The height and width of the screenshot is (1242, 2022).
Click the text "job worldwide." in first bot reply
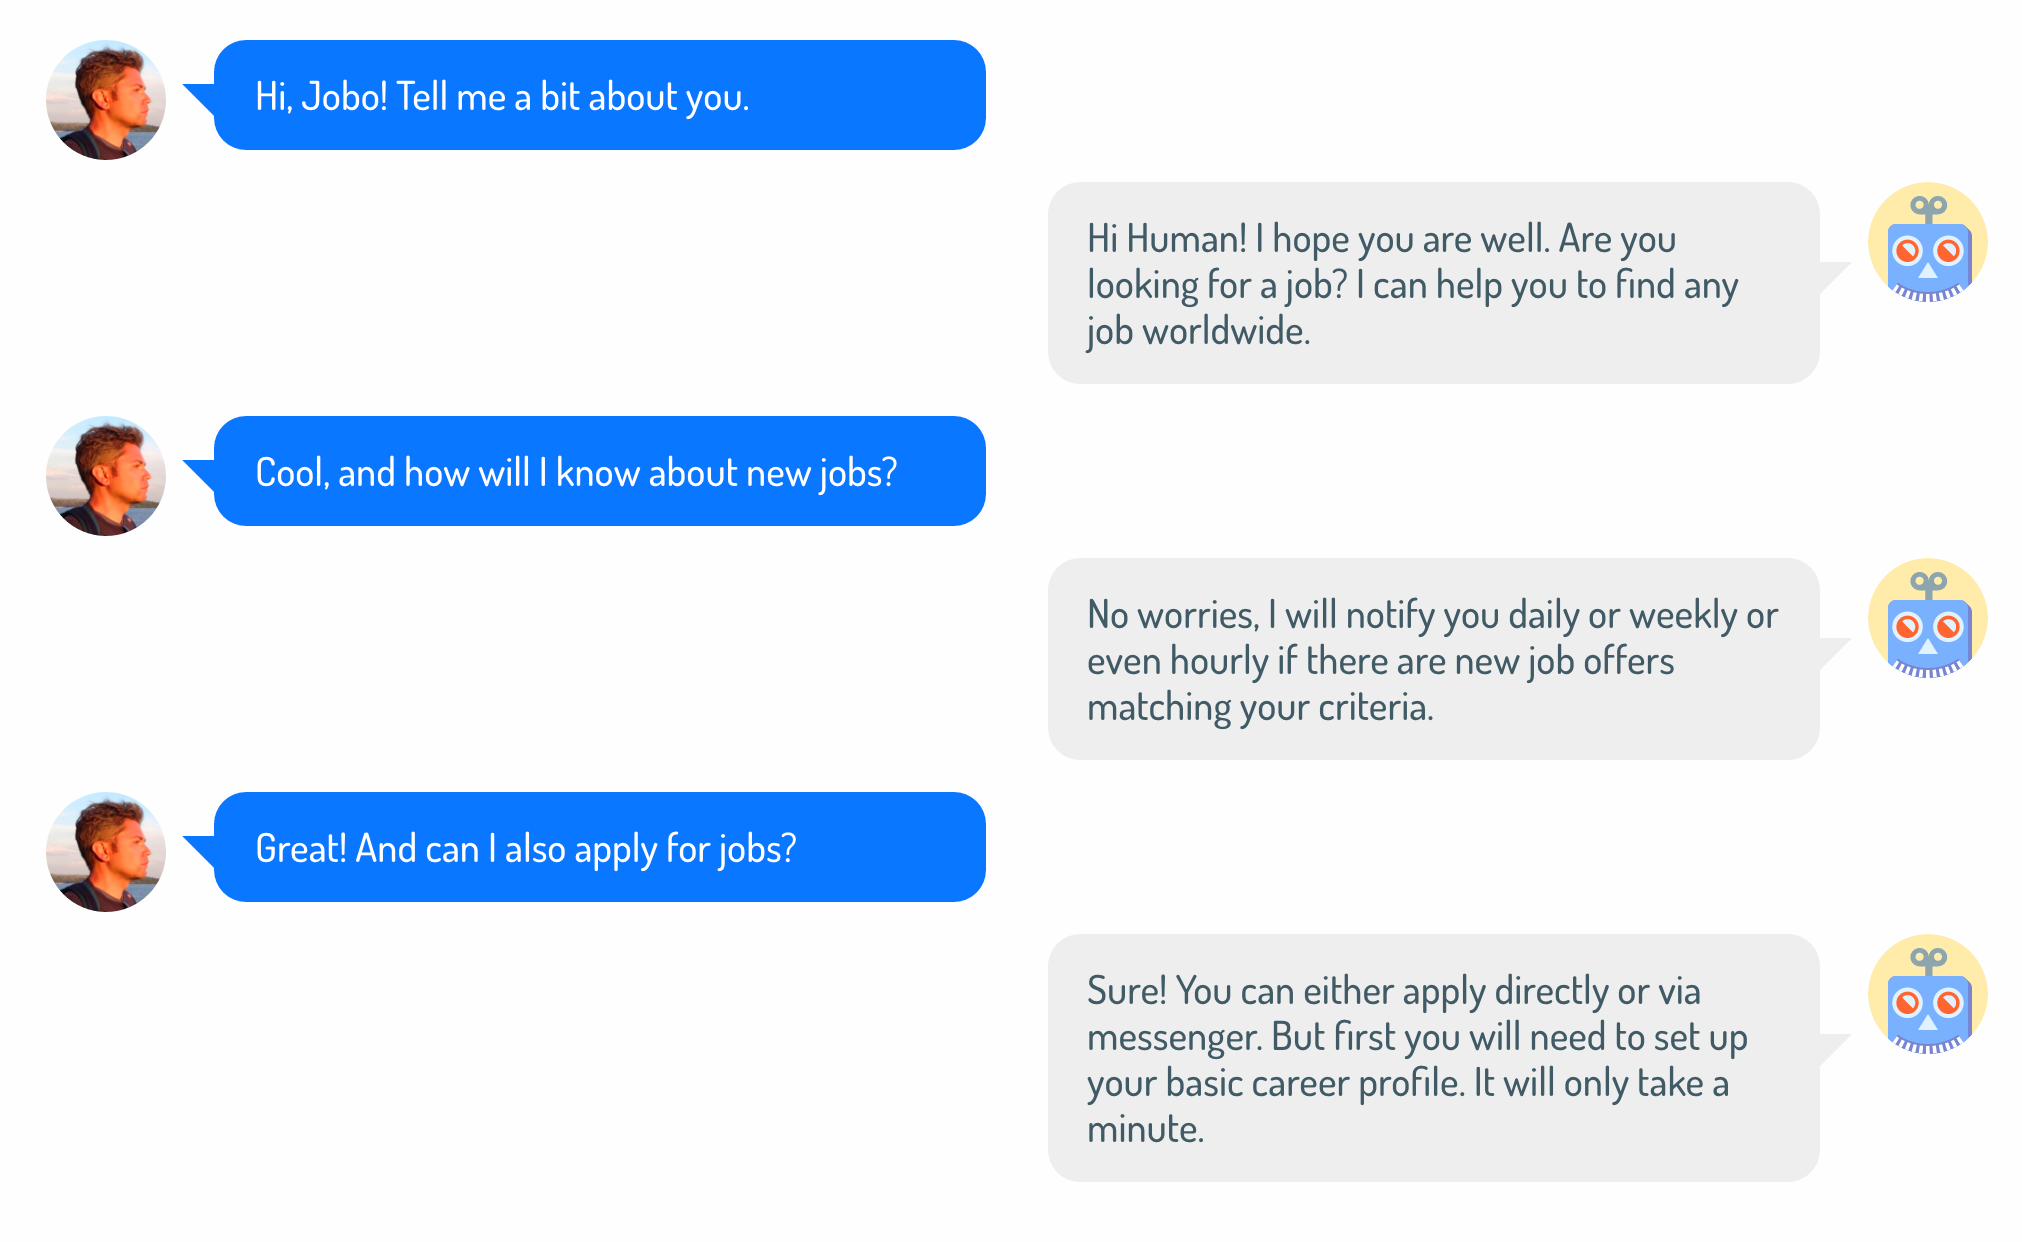tap(1198, 332)
